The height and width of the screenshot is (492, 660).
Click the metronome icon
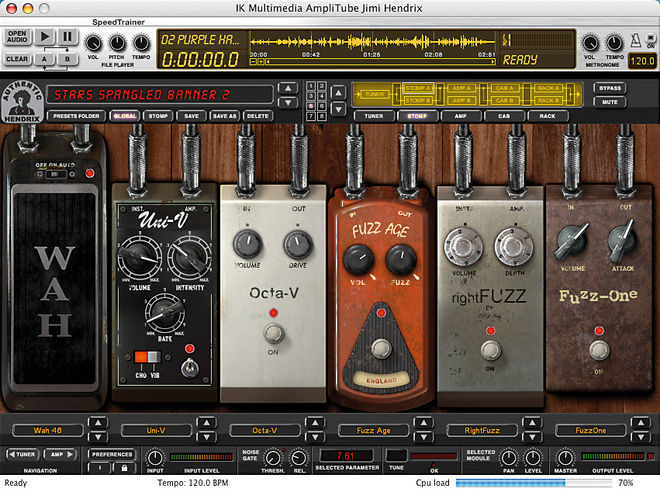[636, 41]
